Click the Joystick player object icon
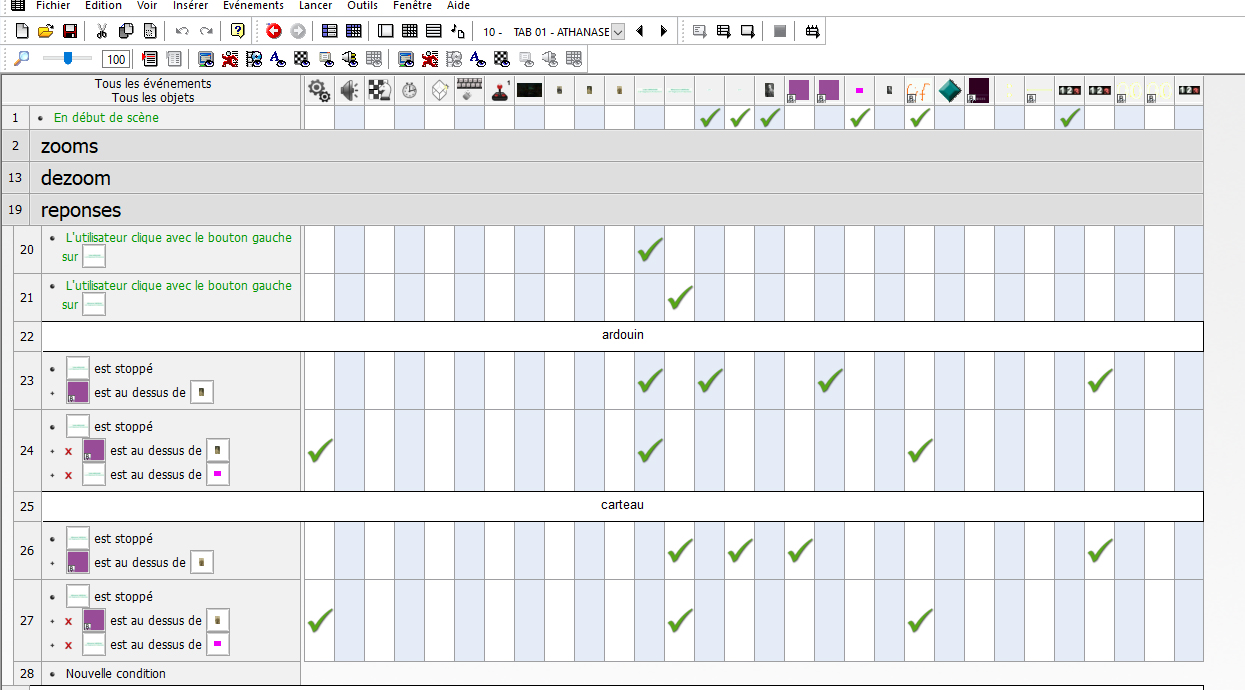This screenshot has height=690, width=1245. [x=499, y=91]
